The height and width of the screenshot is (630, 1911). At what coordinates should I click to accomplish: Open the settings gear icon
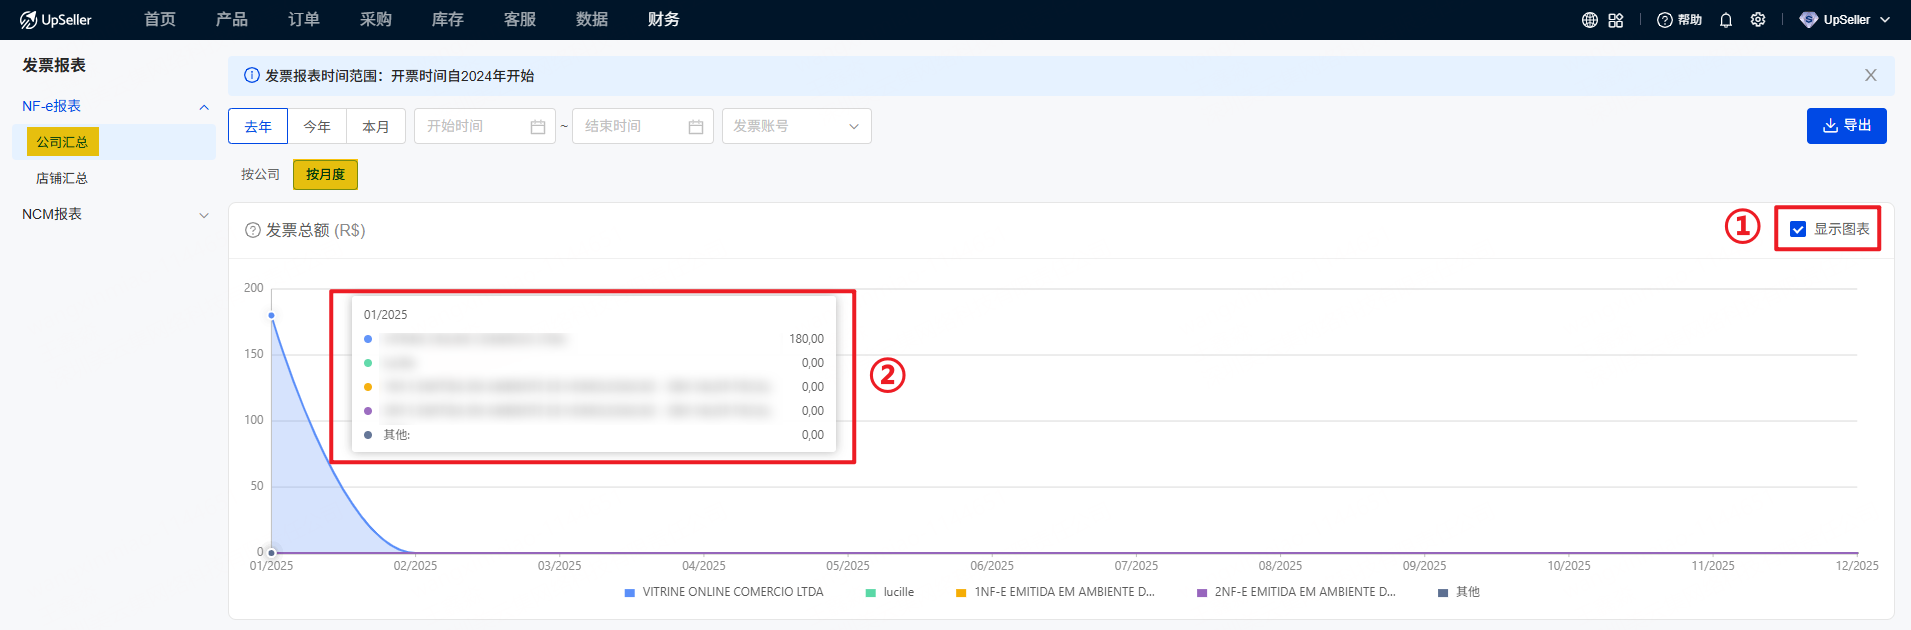[1758, 20]
